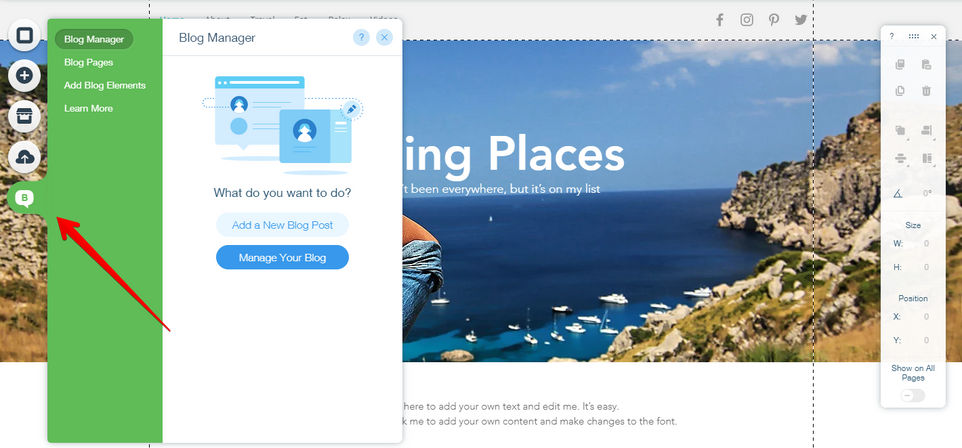962x448 pixels.
Task: Click the Pinterest icon in the site header
Action: pos(774,20)
